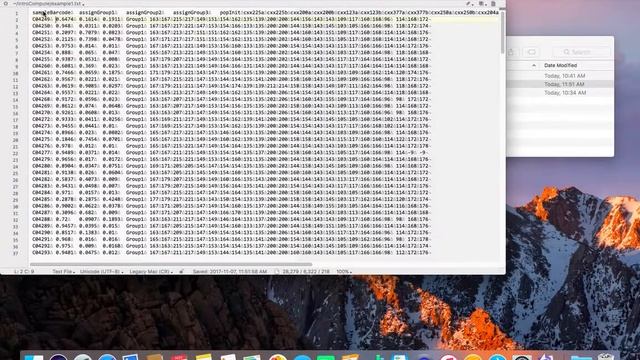
Task: Click the barcode C04280
Action: [42, 166]
